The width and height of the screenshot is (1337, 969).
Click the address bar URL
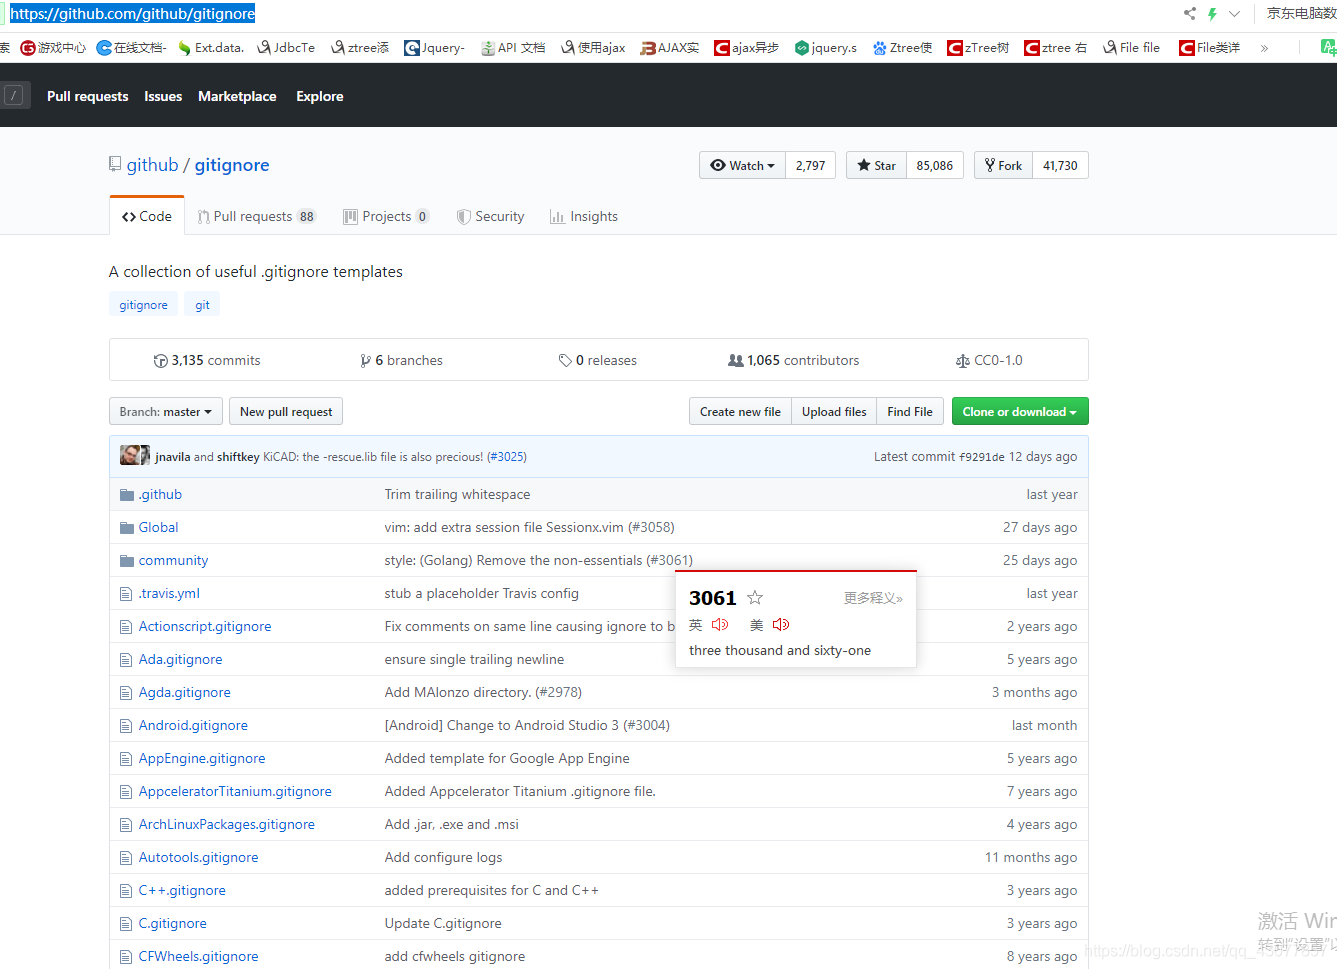(132, 13)
